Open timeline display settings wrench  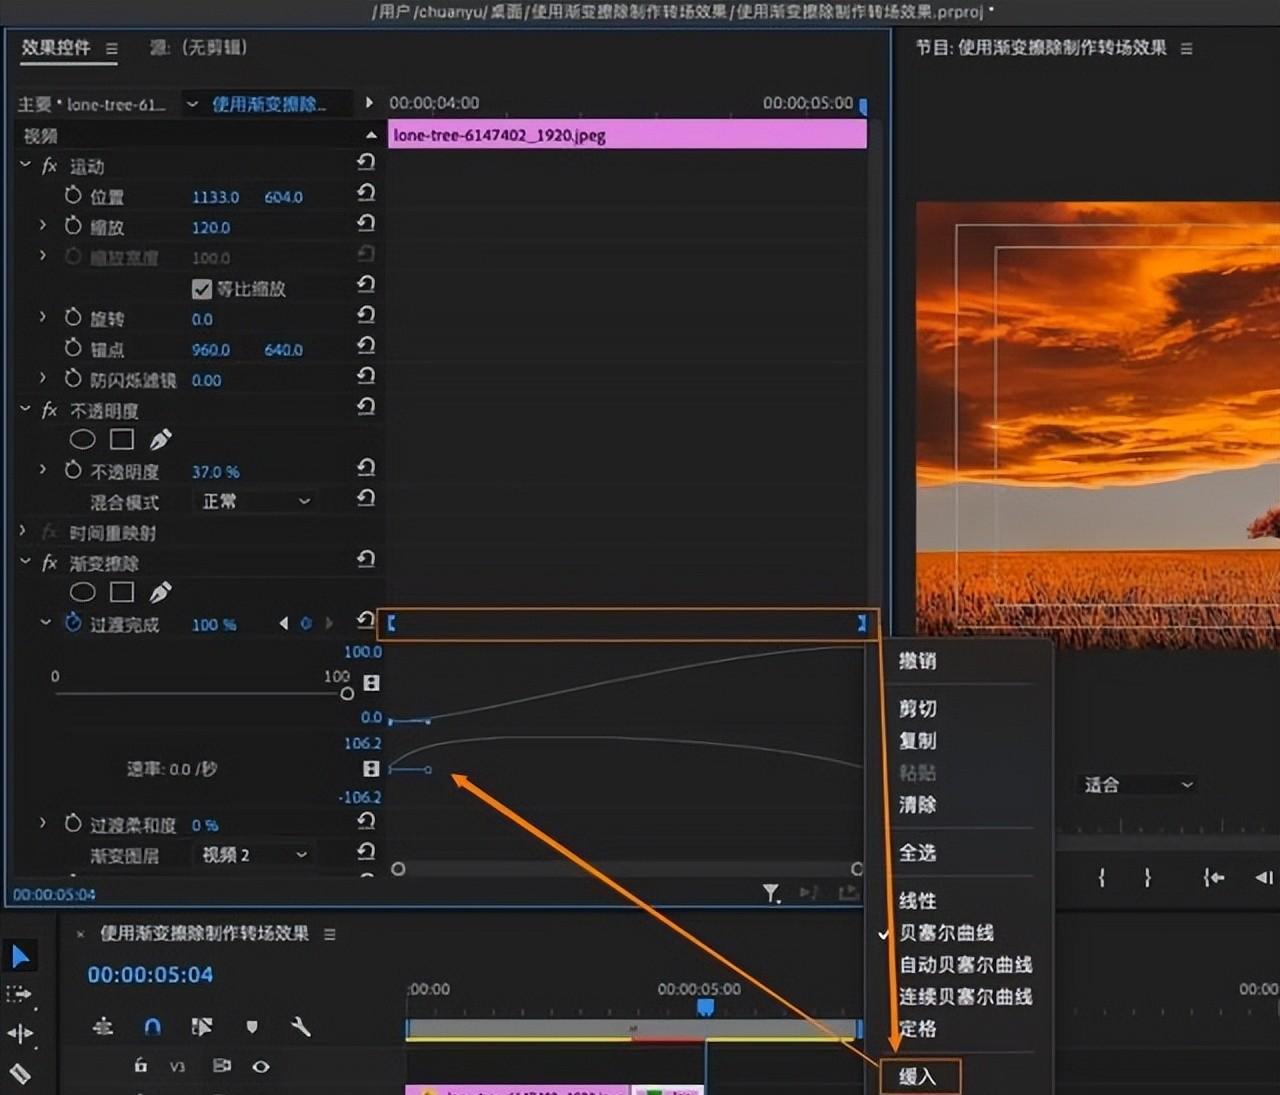tap(300, 1027)
